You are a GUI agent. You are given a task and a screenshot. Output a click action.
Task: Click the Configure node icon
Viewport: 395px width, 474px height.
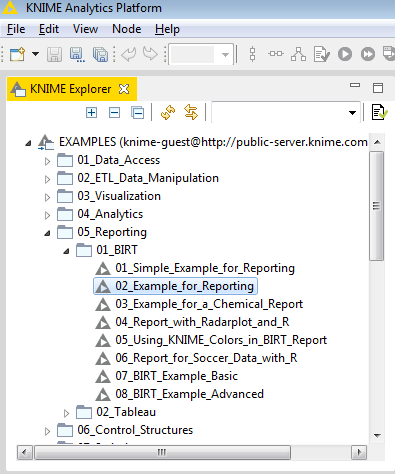[x=322, y=54]
